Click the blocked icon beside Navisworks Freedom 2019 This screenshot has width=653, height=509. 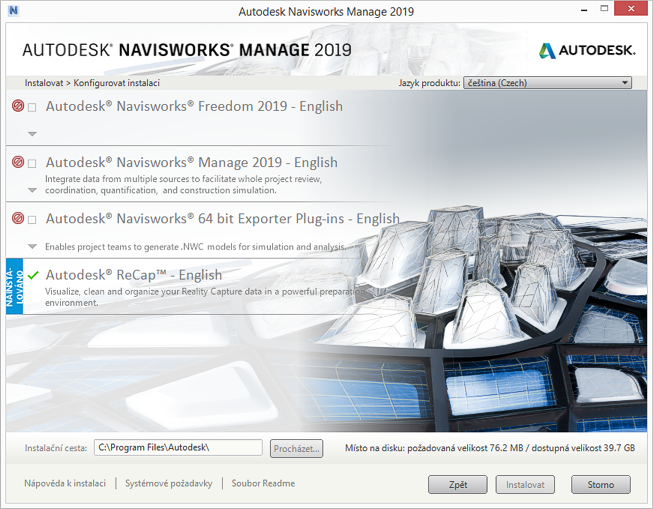[18, 107]
